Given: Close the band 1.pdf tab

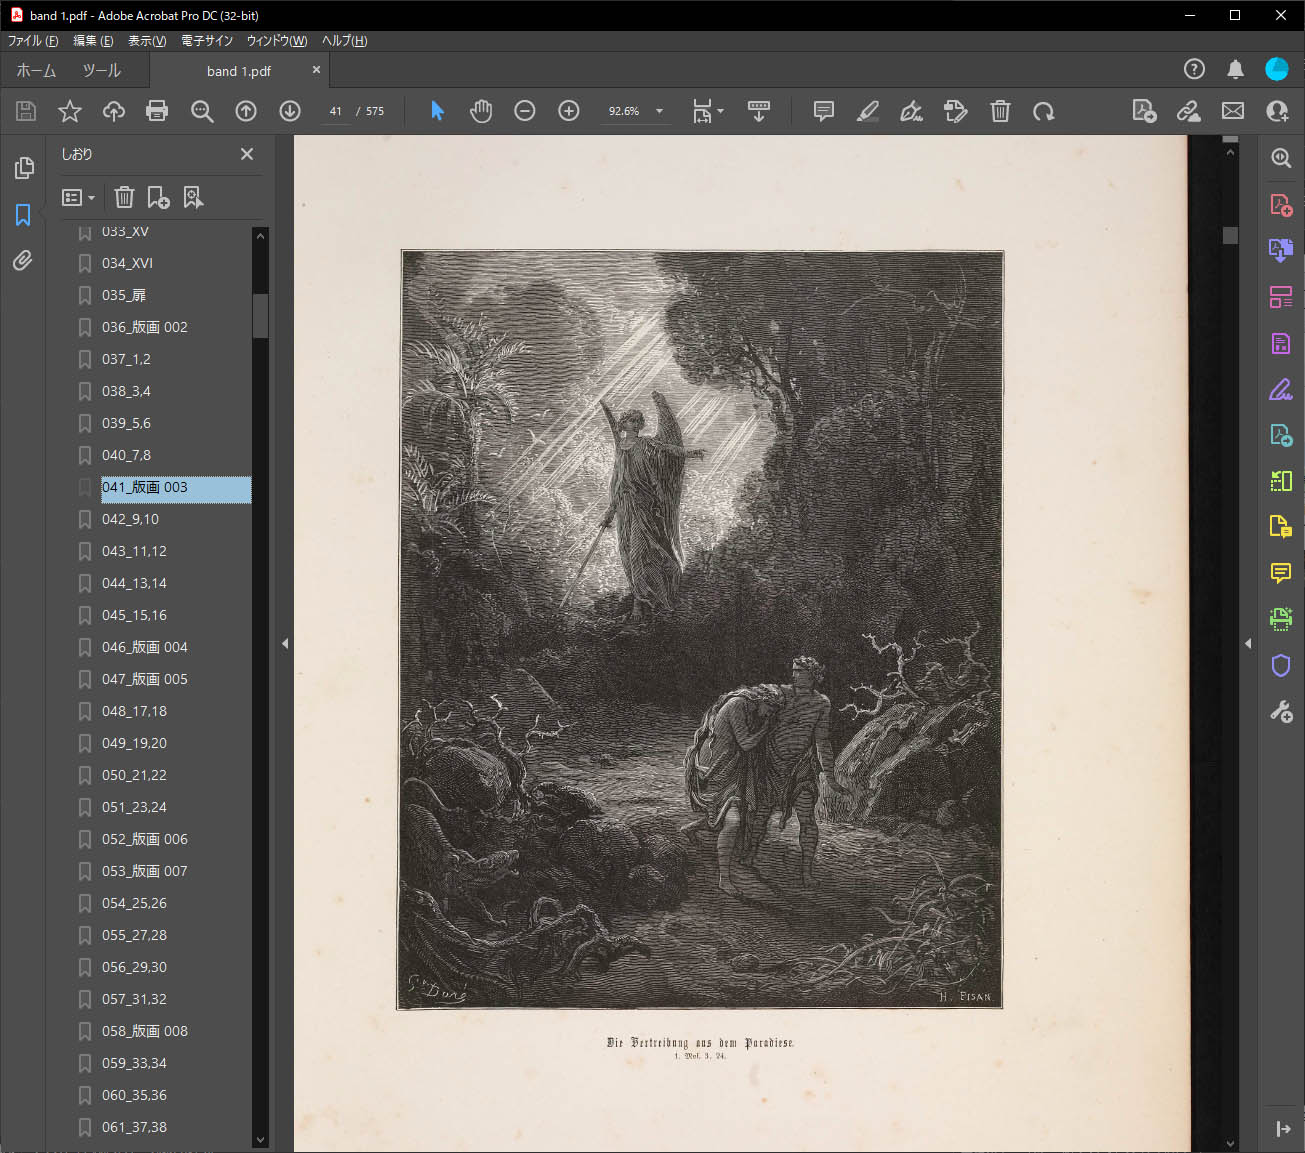Looking at the screenshot, I should [316, 70].
